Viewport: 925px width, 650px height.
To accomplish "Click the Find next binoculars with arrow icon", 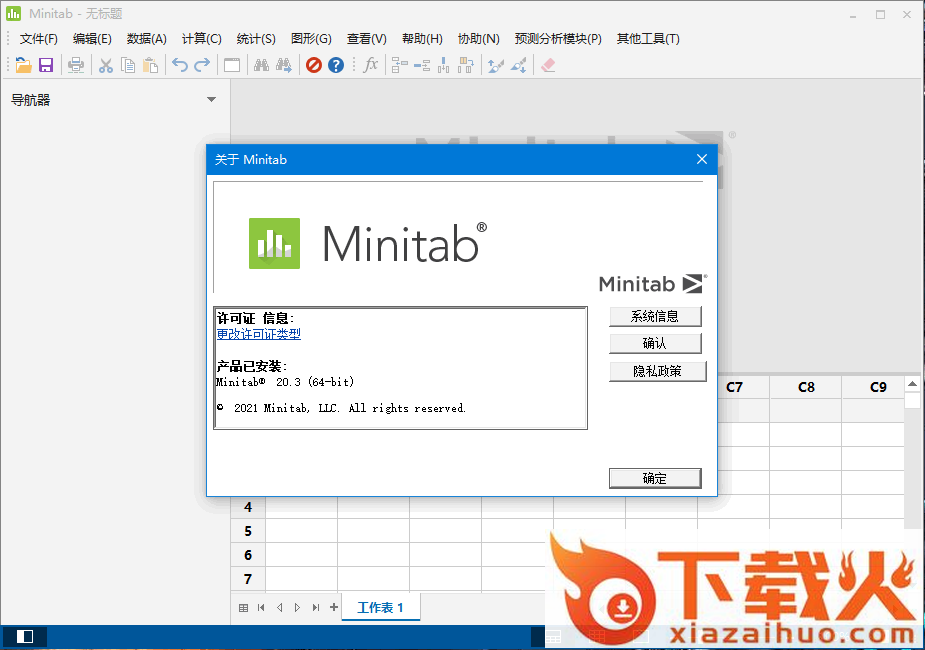I will 284,65.
